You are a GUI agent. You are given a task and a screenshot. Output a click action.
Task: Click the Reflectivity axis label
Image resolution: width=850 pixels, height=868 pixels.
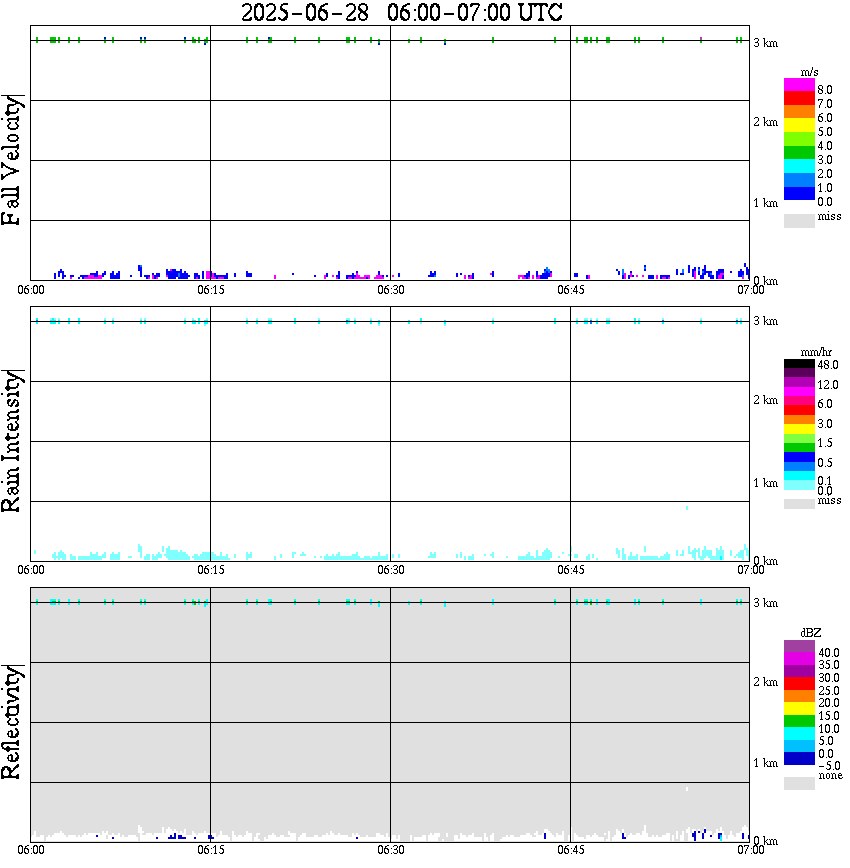coord(12,721)
